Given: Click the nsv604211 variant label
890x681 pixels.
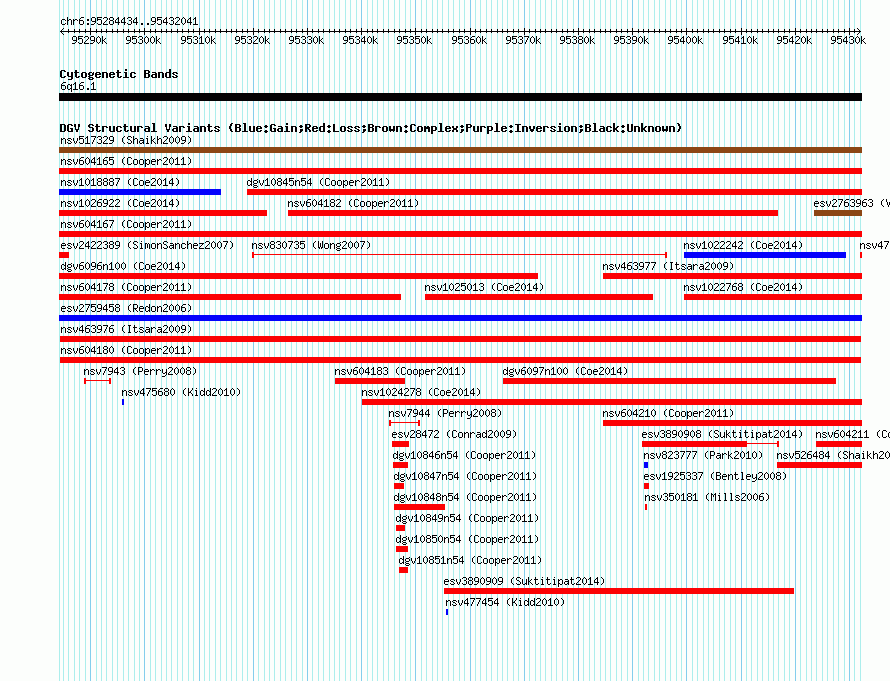Looking at the screenshot, I should 853,434.
